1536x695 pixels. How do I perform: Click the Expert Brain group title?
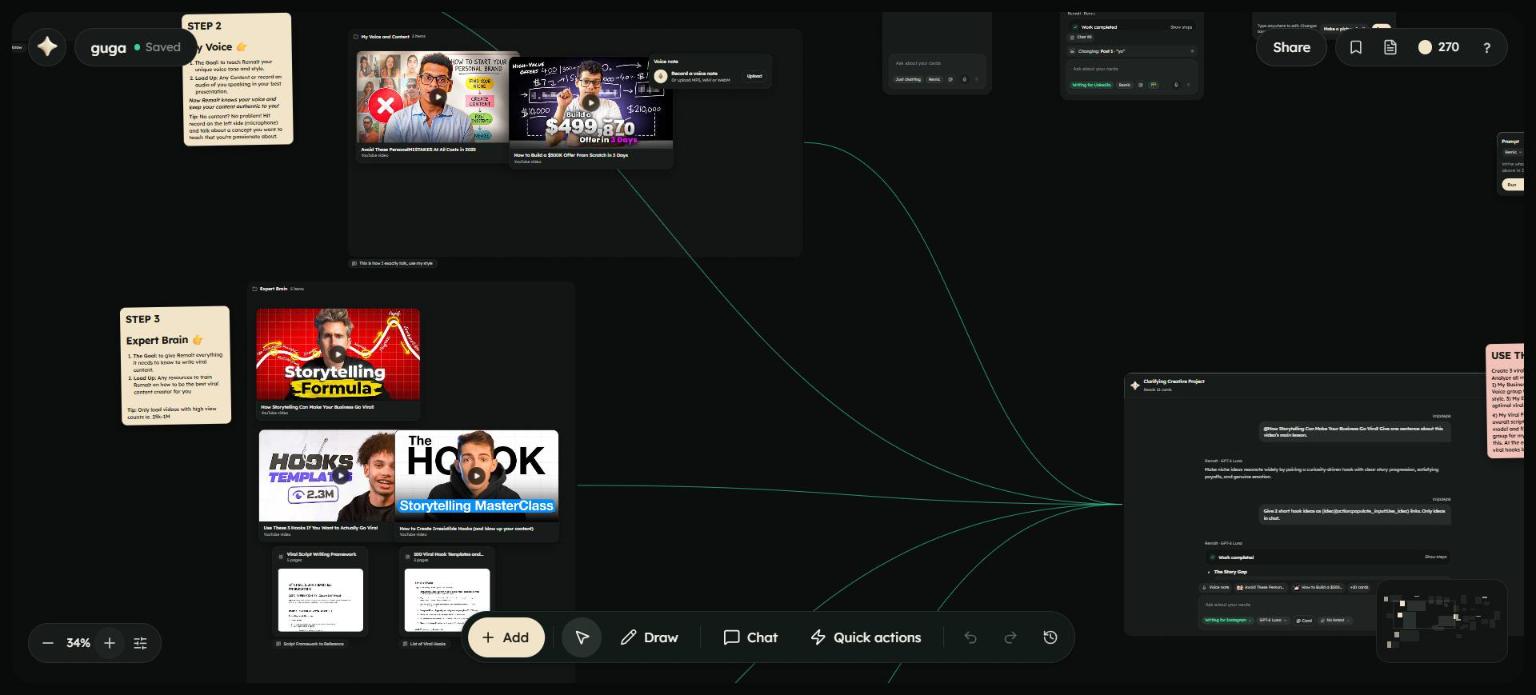coord(273,289)
